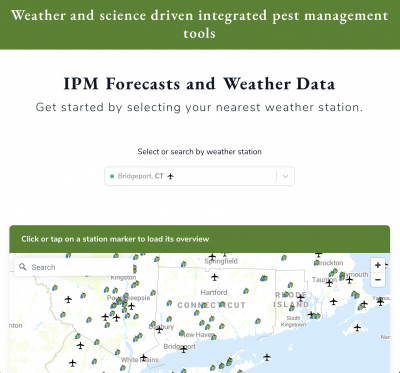Select the airport marker north of Hartford
Viewport: 400px width, 373px height.
(215, 277)
